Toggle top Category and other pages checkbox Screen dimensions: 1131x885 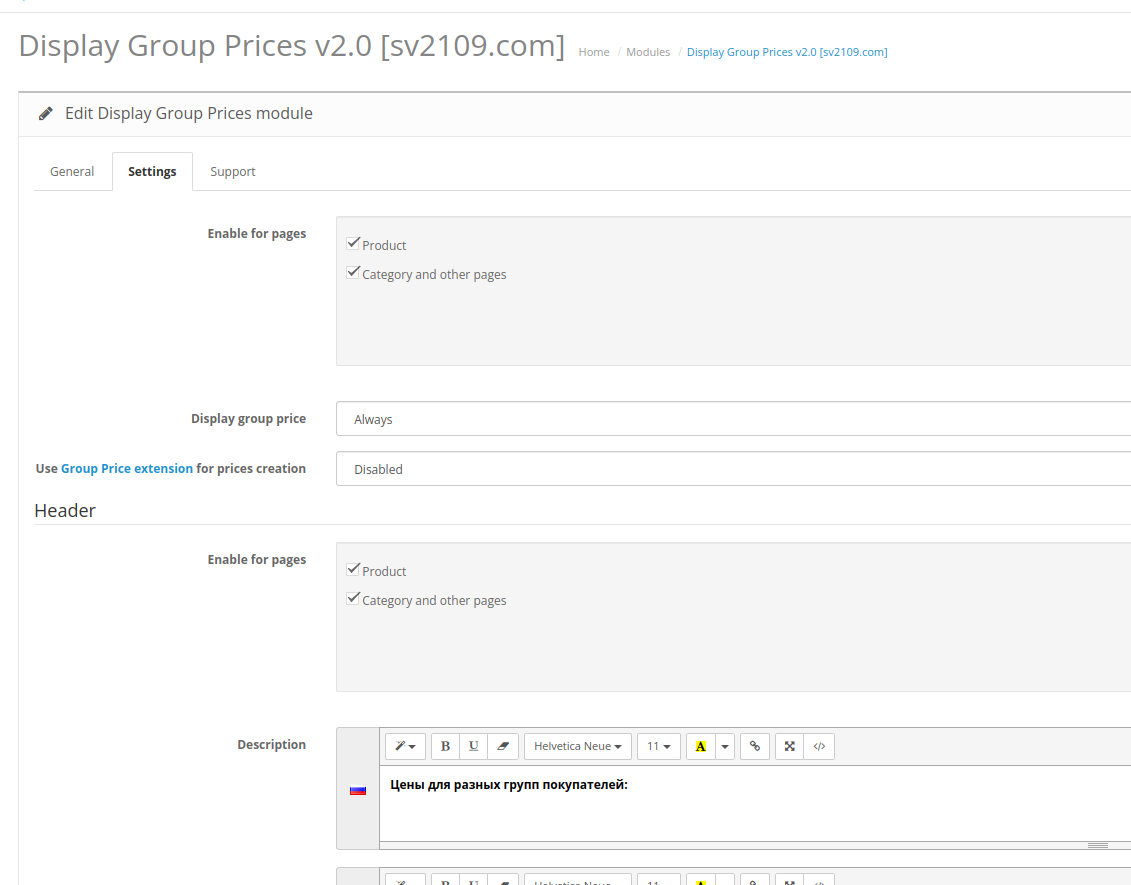(353, 273)
